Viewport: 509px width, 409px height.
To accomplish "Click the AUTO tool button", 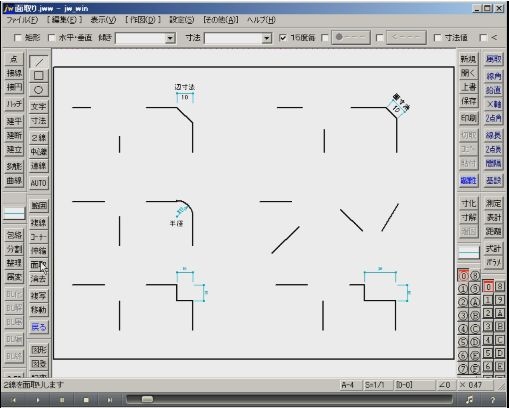I will (x=39, y=183).
